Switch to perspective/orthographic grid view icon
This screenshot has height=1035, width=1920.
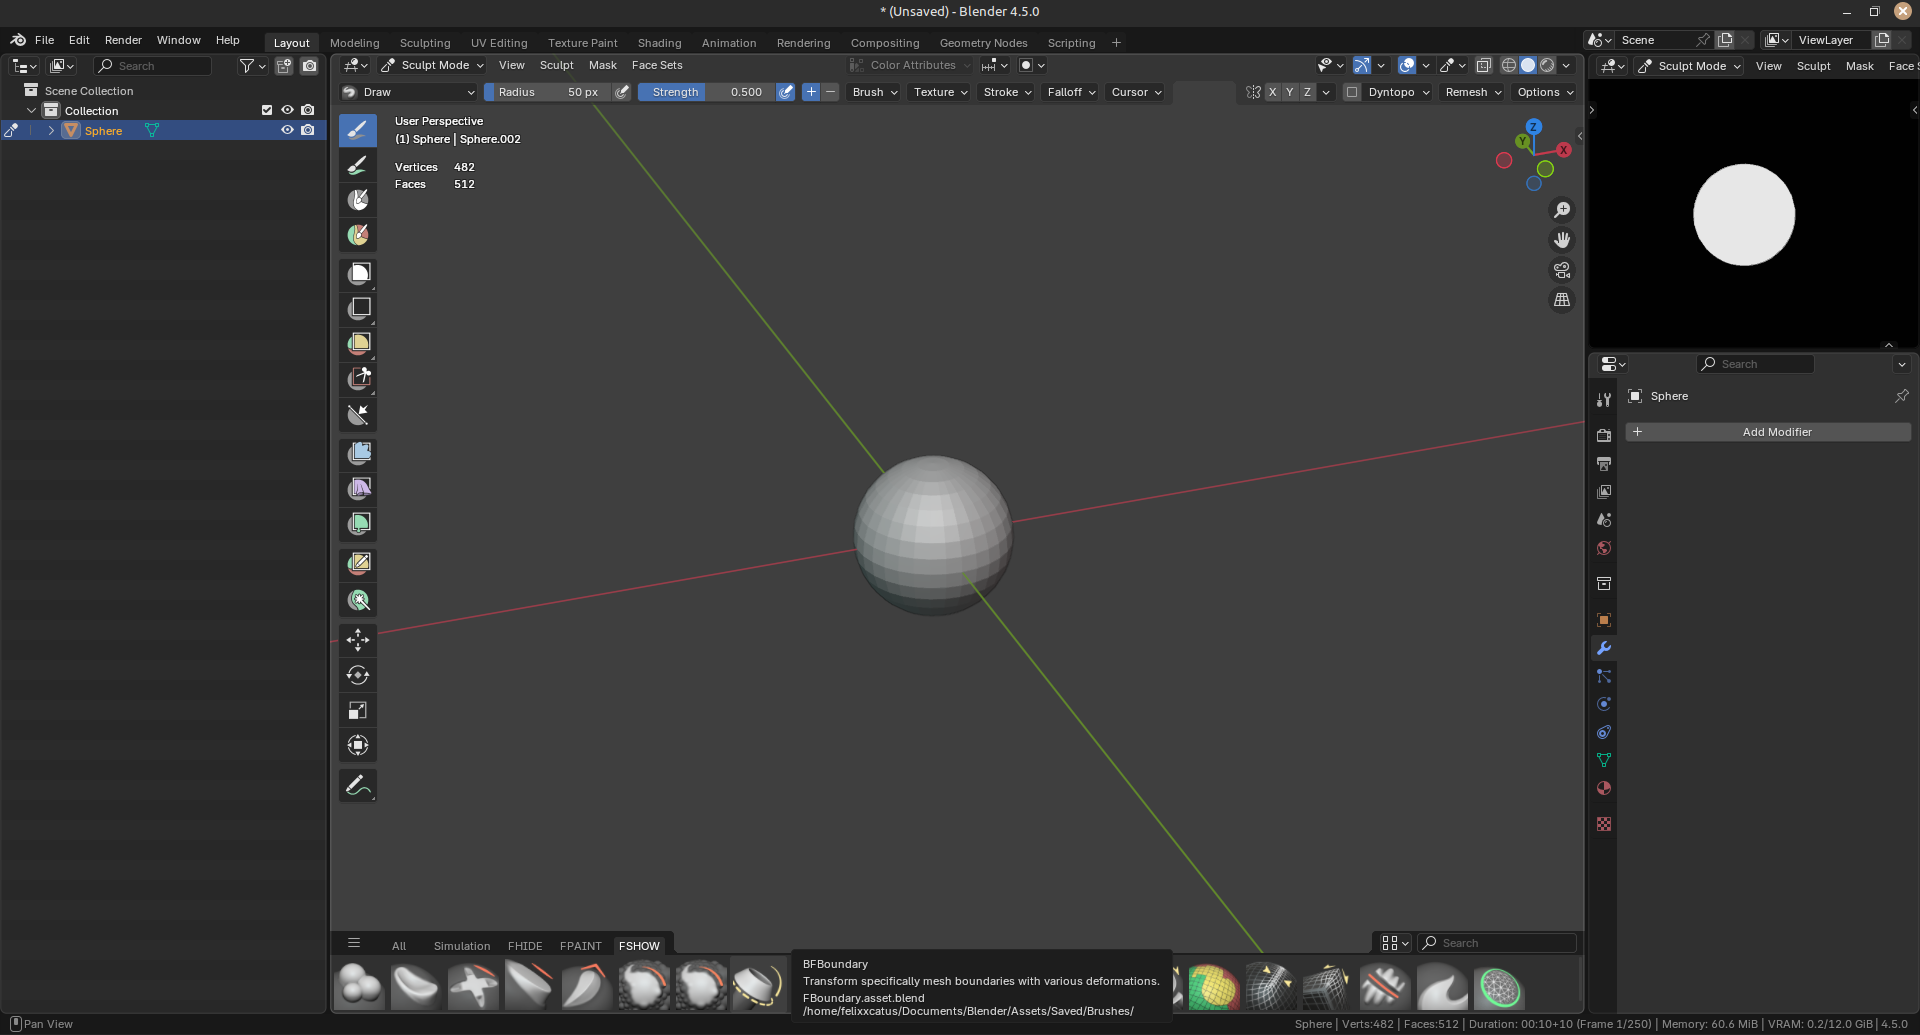click(x=1561, y=300)
